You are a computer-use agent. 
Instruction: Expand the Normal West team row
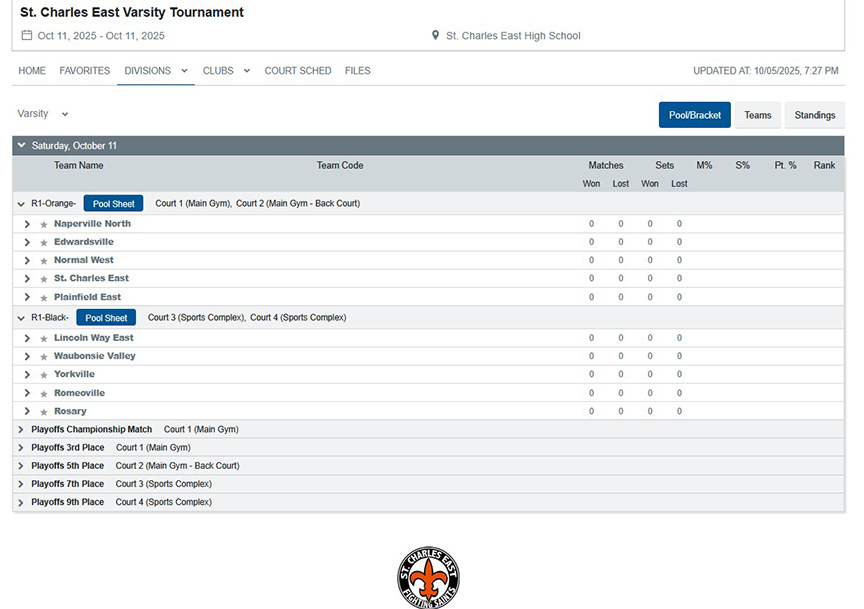point(27,261)
